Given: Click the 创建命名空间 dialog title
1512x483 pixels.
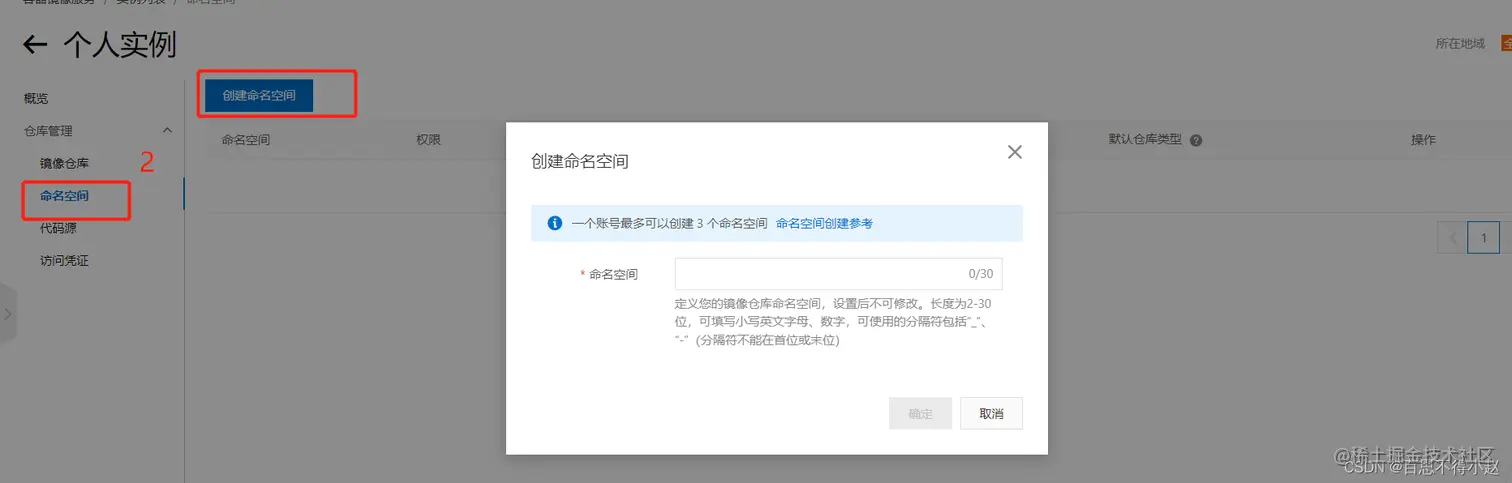Looking at the screenshot, I should coord(580,161).
